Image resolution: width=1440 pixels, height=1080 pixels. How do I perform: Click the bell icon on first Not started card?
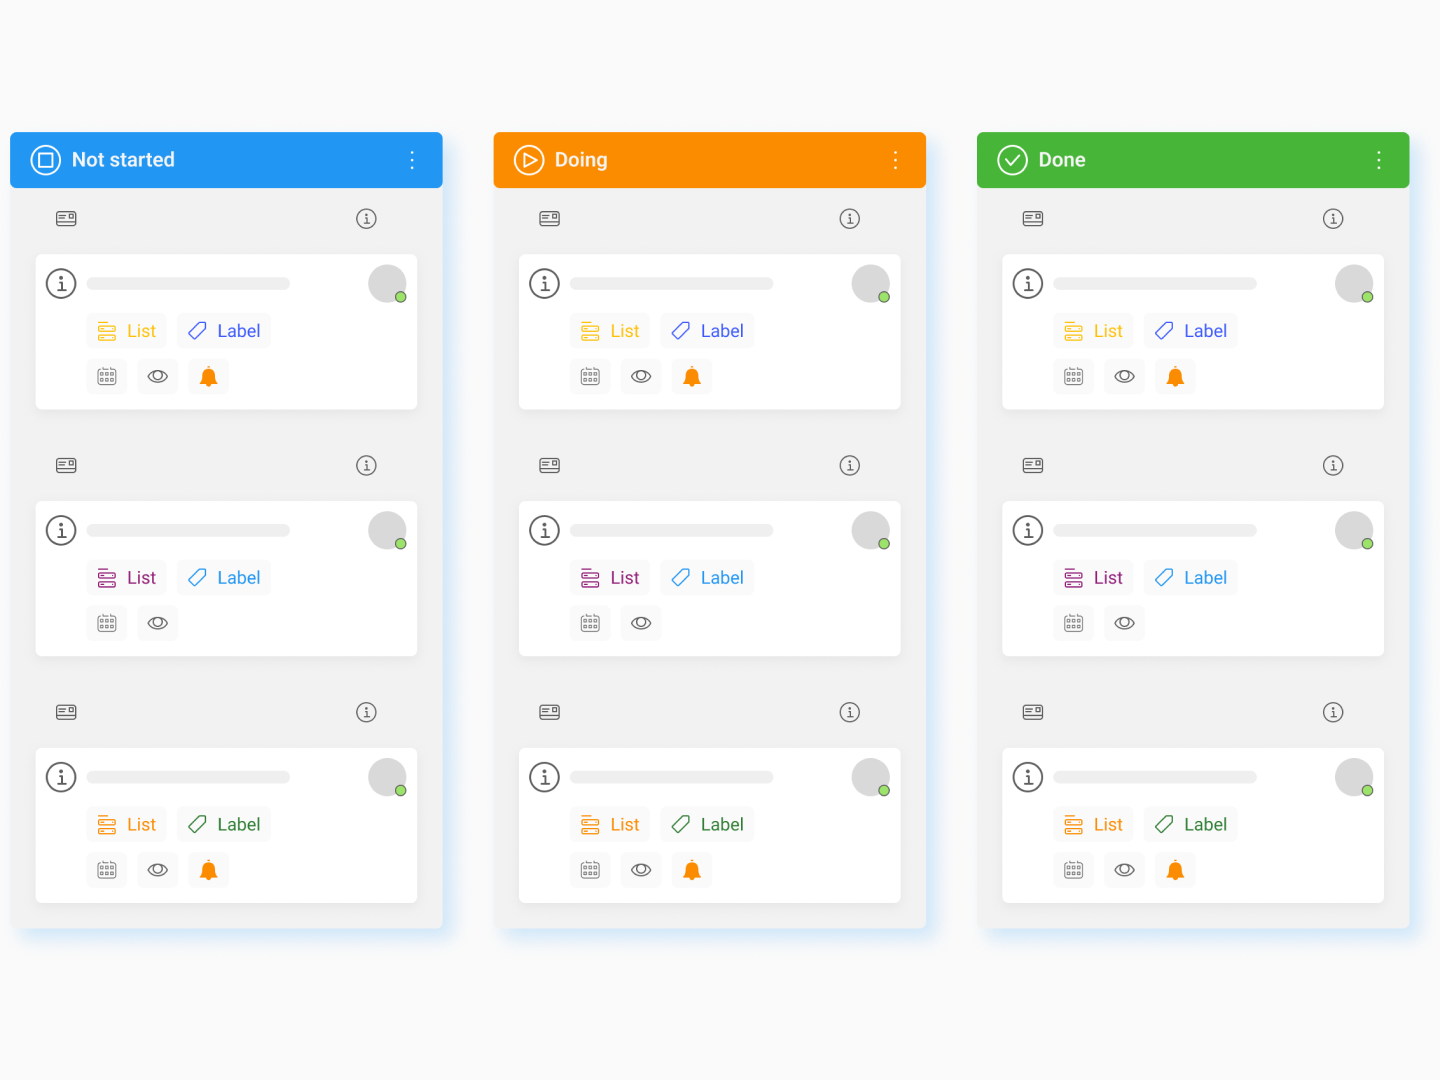pos(208,377)
